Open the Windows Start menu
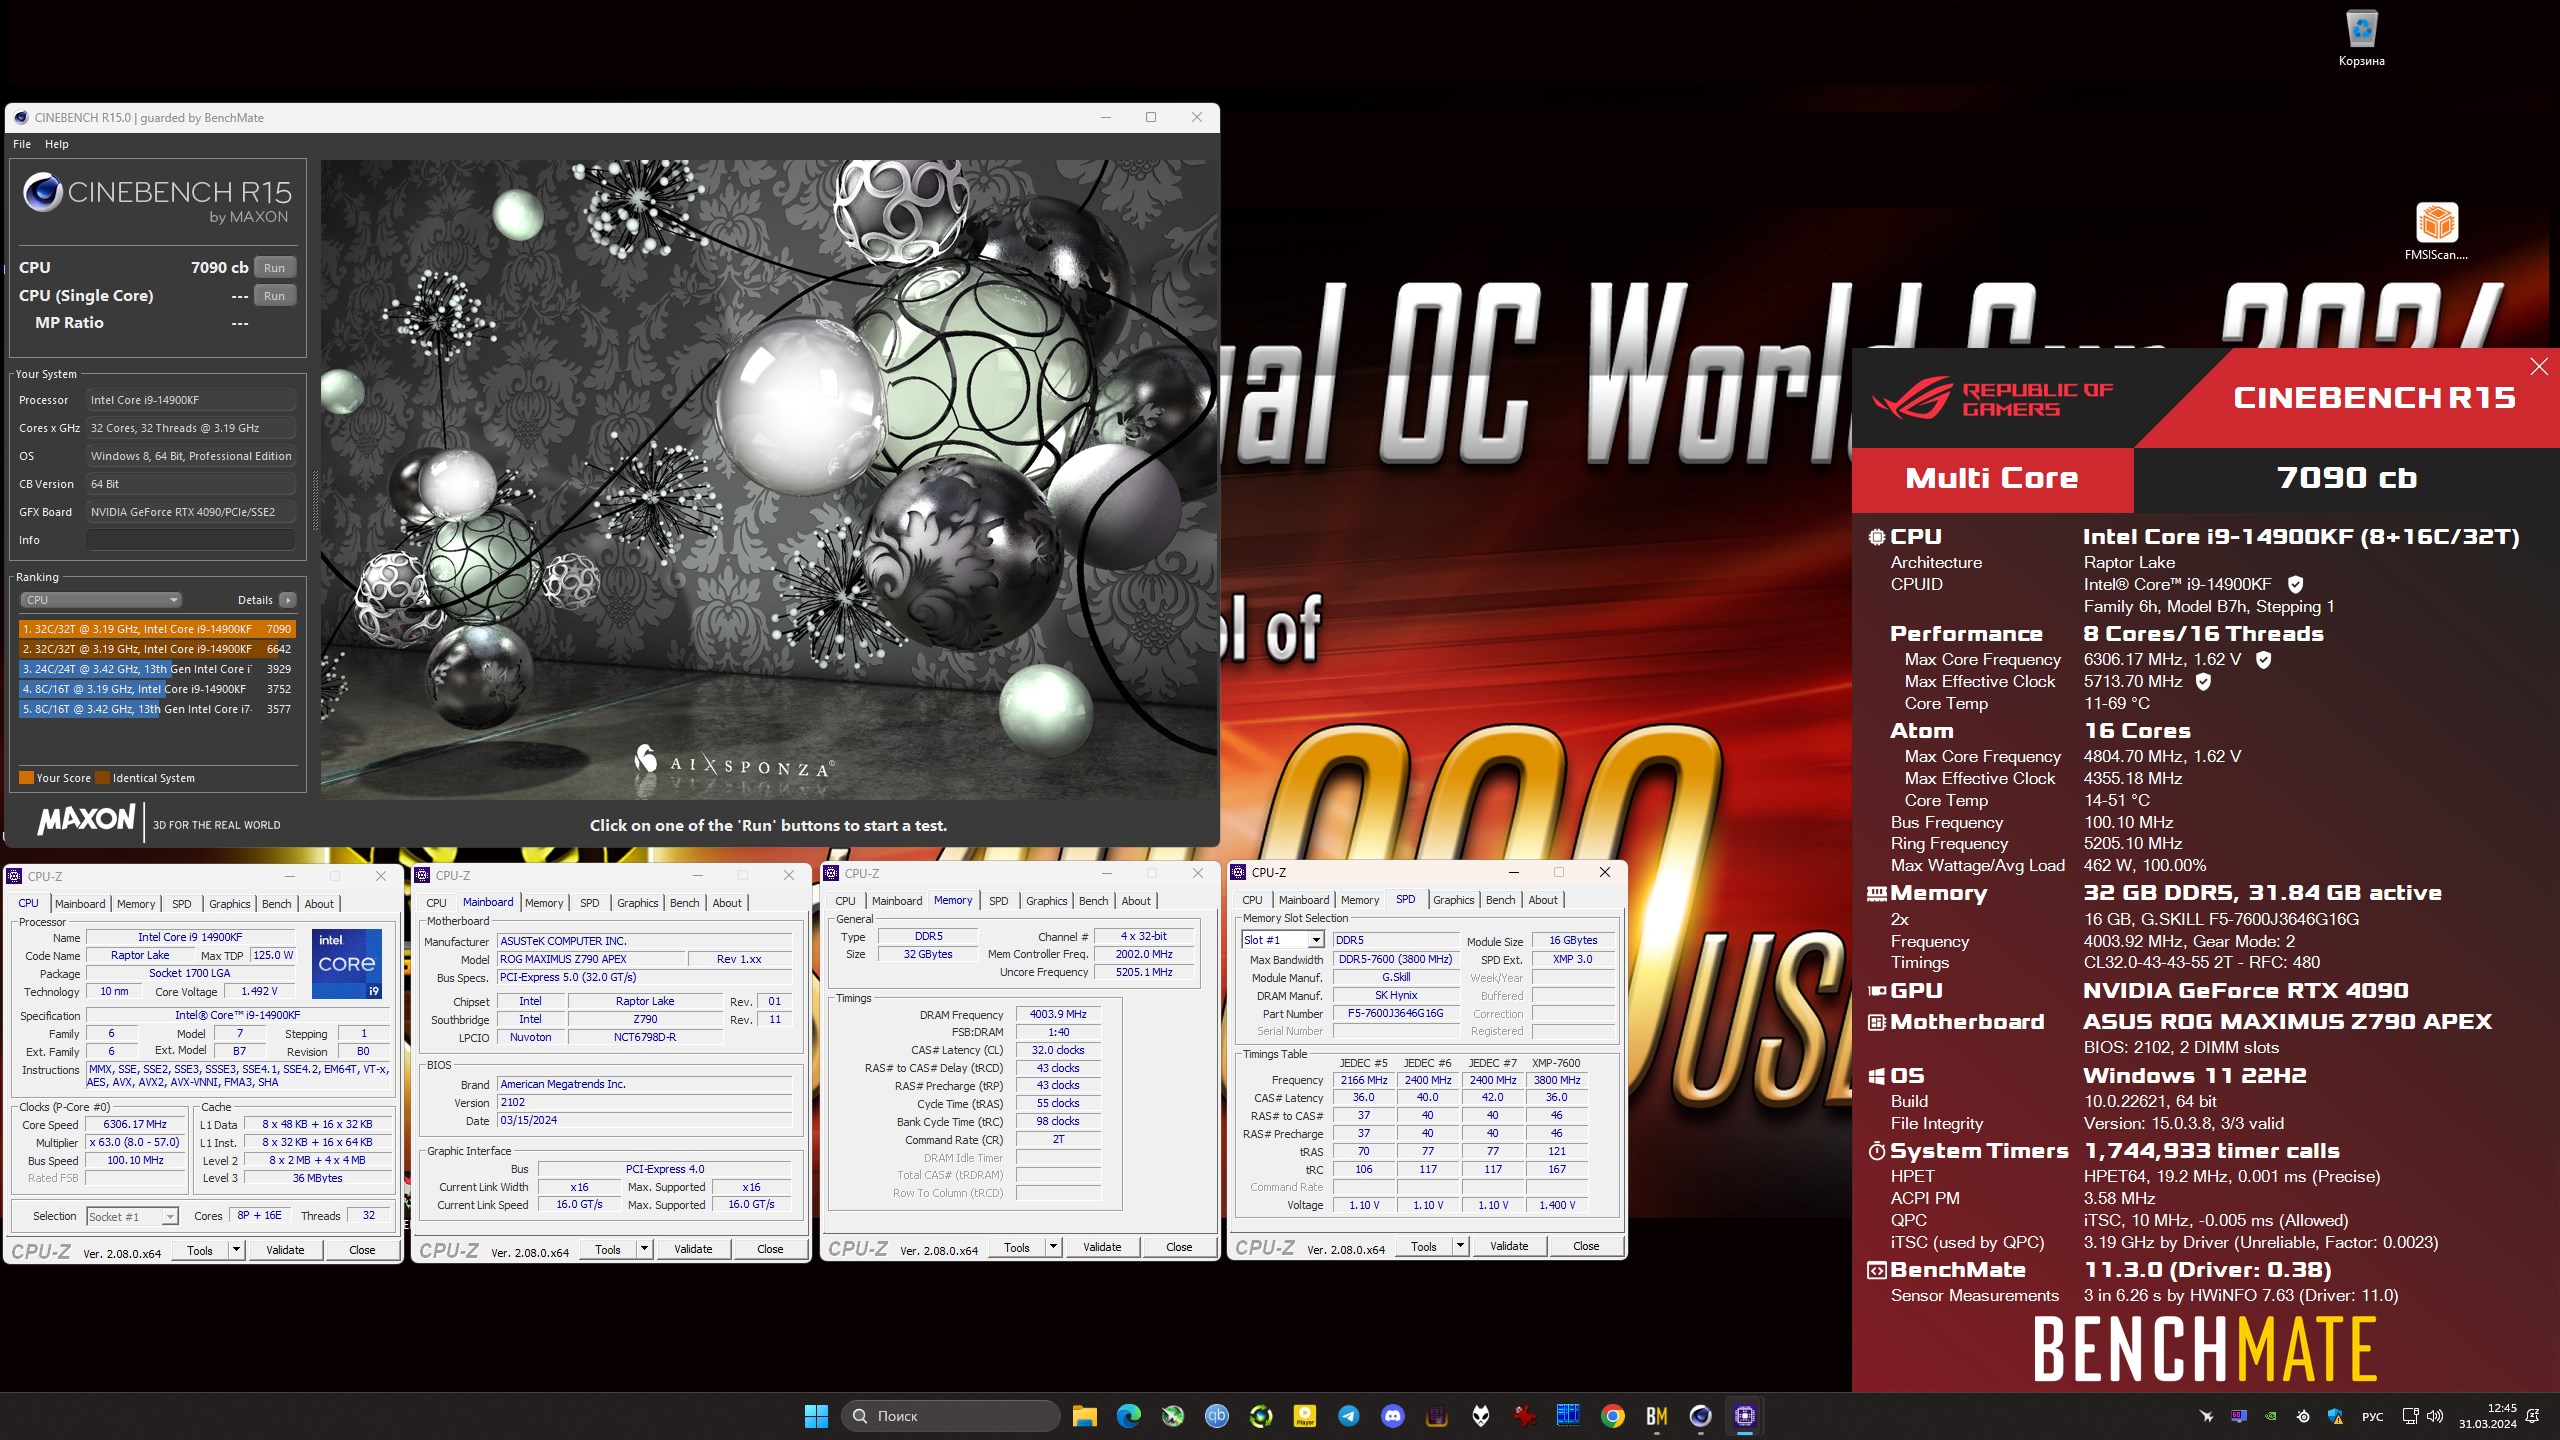This screenshot has height=1440, width=2560. pos(816,1415)
